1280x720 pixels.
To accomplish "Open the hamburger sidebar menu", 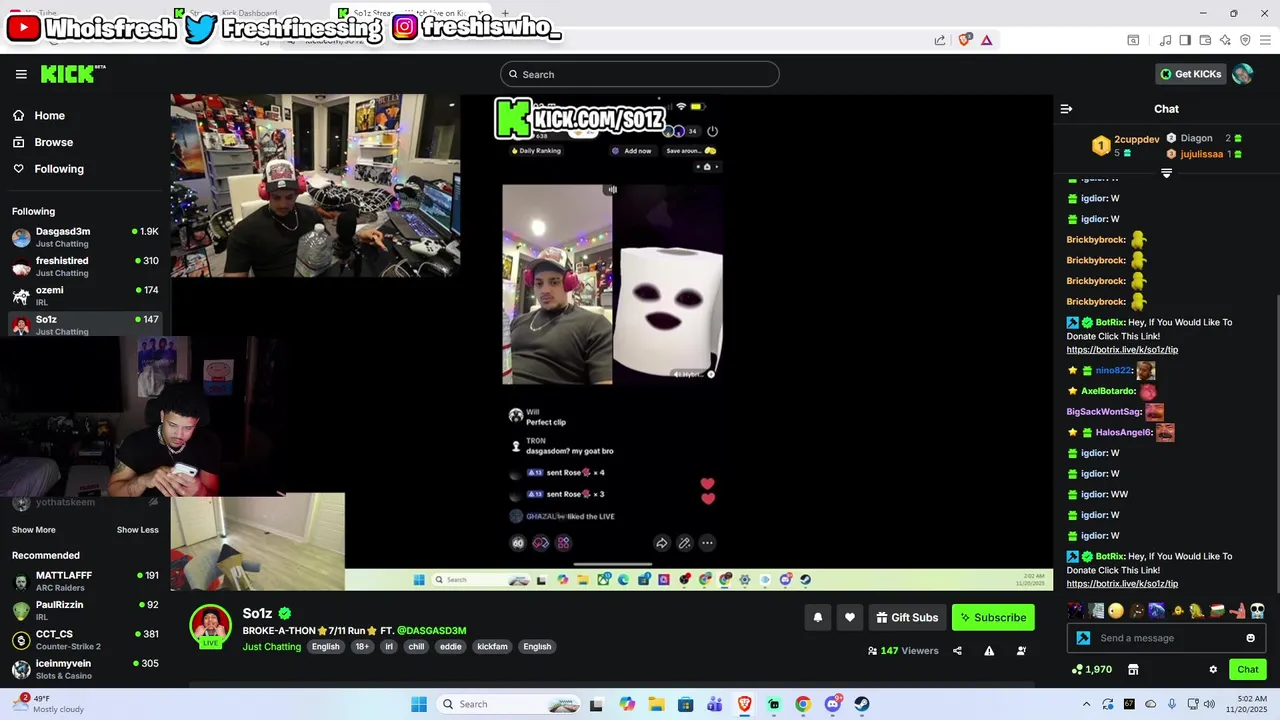I will tap(21, 74).
